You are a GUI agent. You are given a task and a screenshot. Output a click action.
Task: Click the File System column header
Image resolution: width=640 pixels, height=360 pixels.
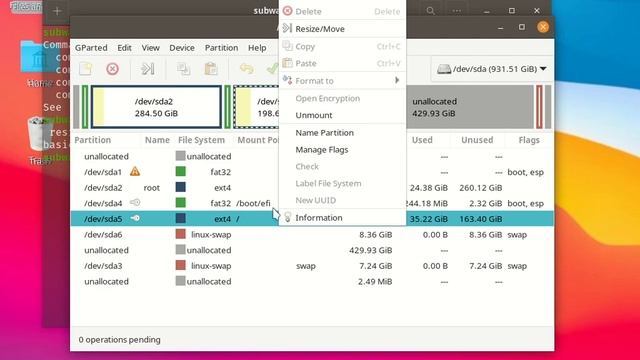coord(201,140)
